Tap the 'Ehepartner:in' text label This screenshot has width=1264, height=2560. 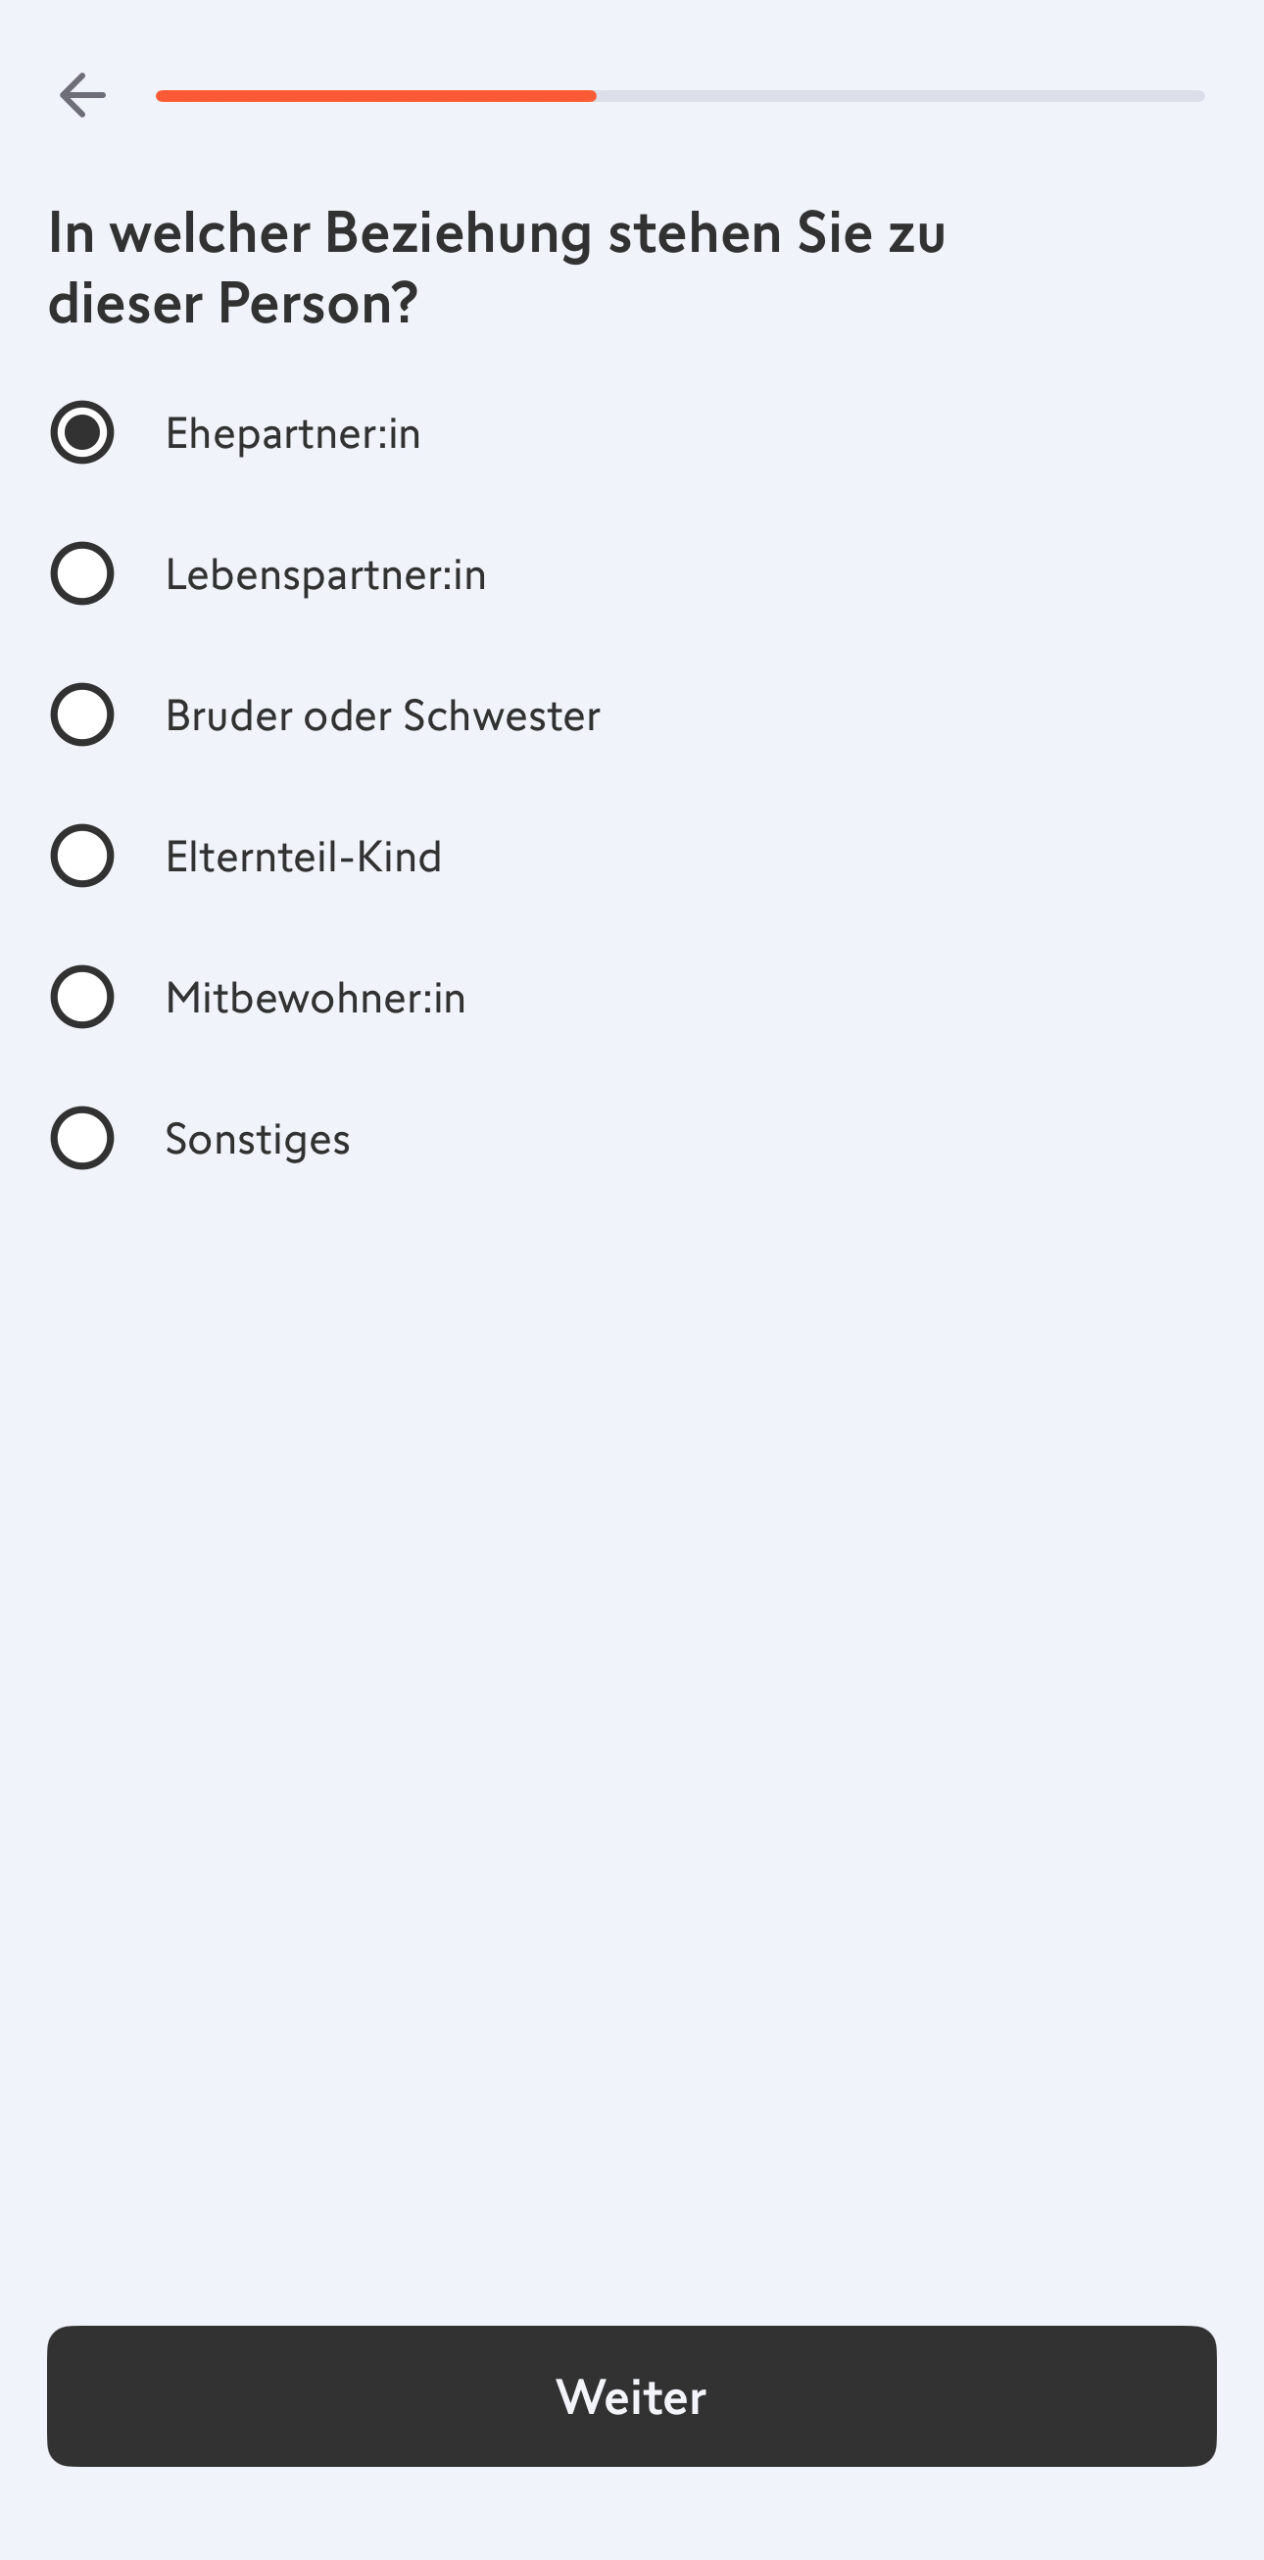coord(293,434)
